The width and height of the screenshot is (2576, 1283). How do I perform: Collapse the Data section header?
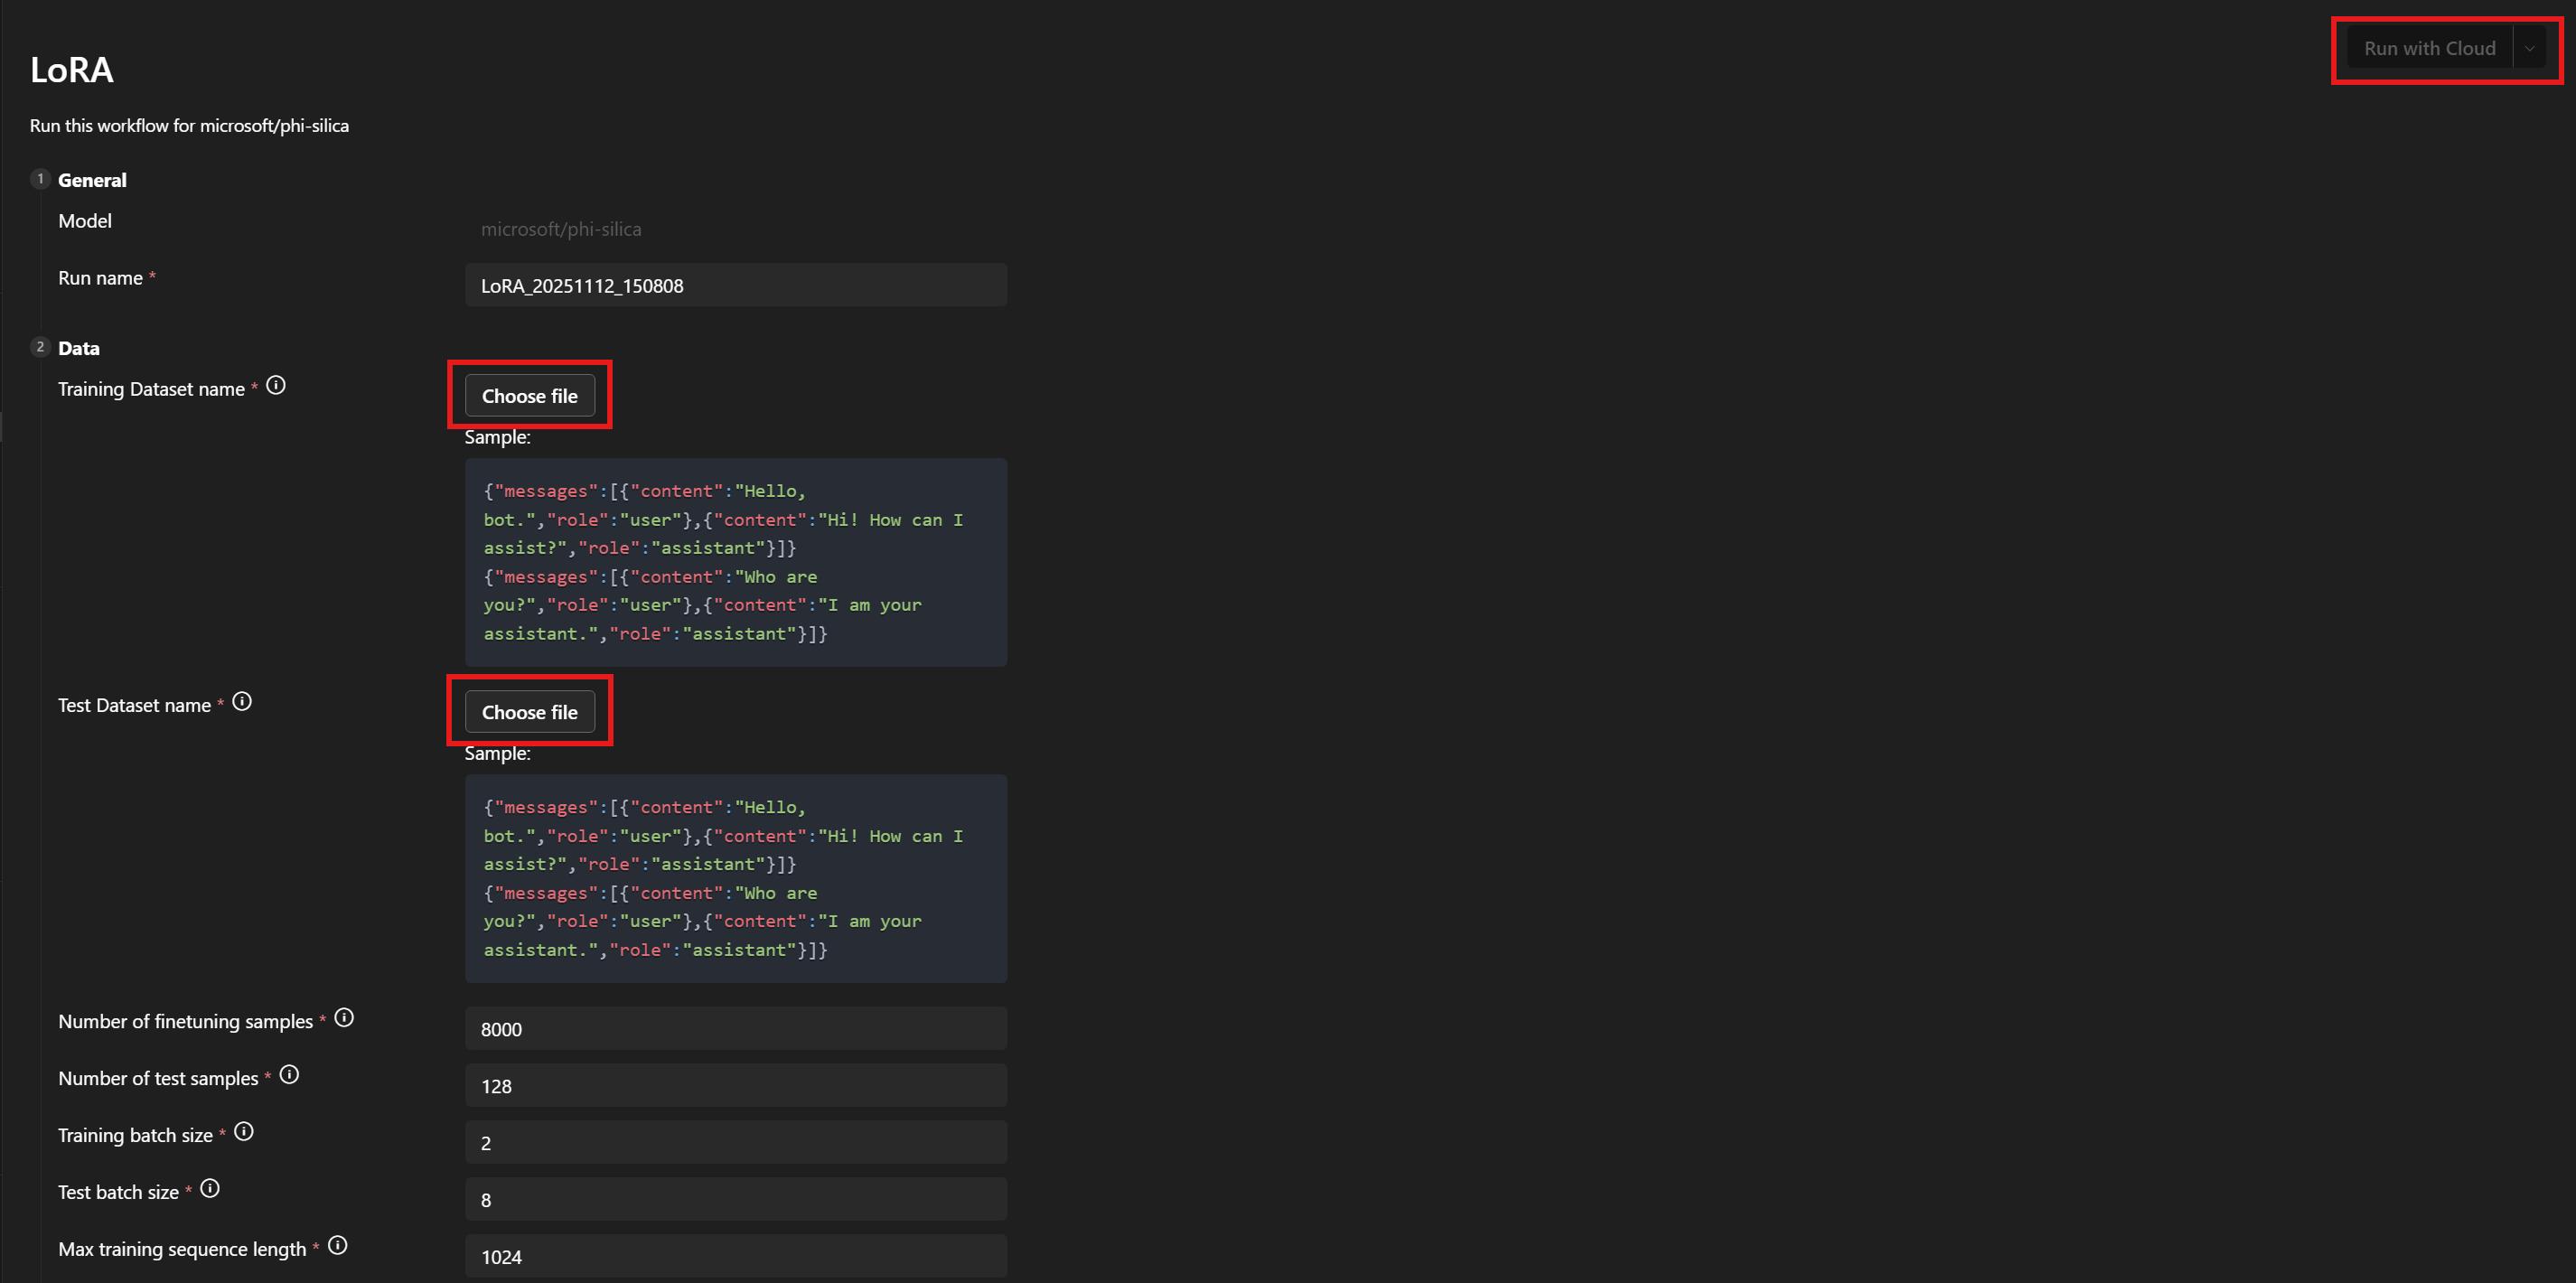pyautogui.click(x=78, y=347)
